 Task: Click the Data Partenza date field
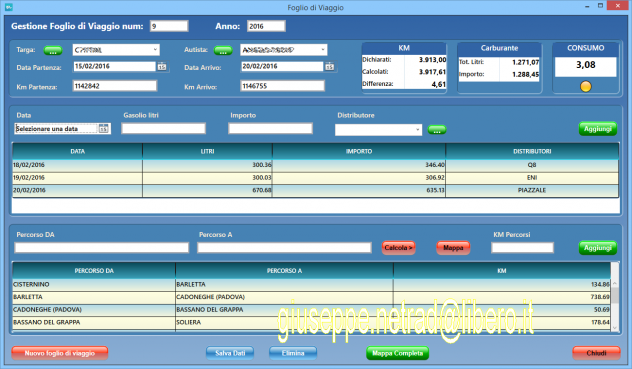pos(114,66)
